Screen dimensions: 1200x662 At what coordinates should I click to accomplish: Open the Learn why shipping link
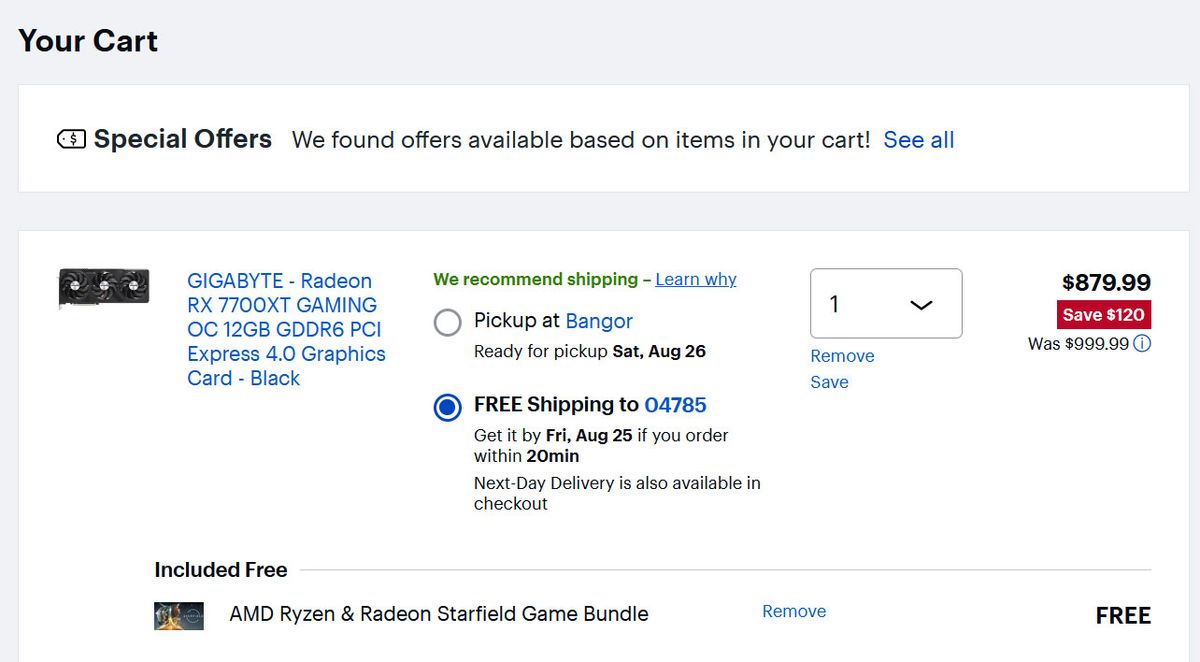pyautogui.click(x=696, y=280)
